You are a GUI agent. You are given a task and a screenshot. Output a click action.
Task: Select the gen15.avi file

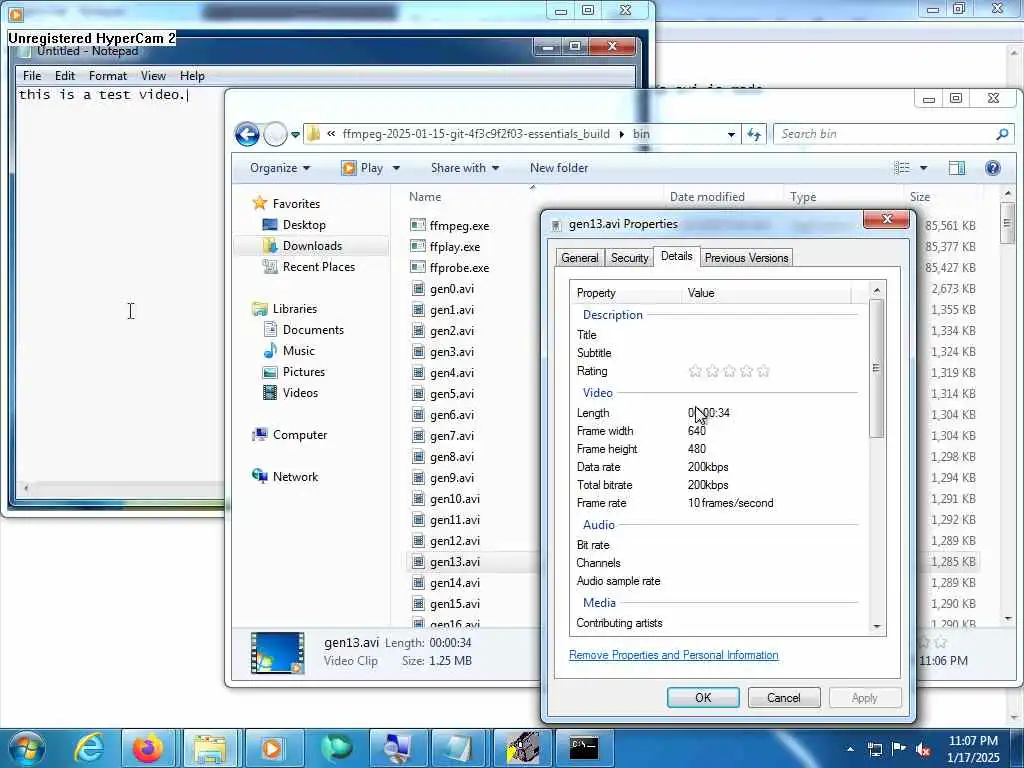(x=455, y=604)
